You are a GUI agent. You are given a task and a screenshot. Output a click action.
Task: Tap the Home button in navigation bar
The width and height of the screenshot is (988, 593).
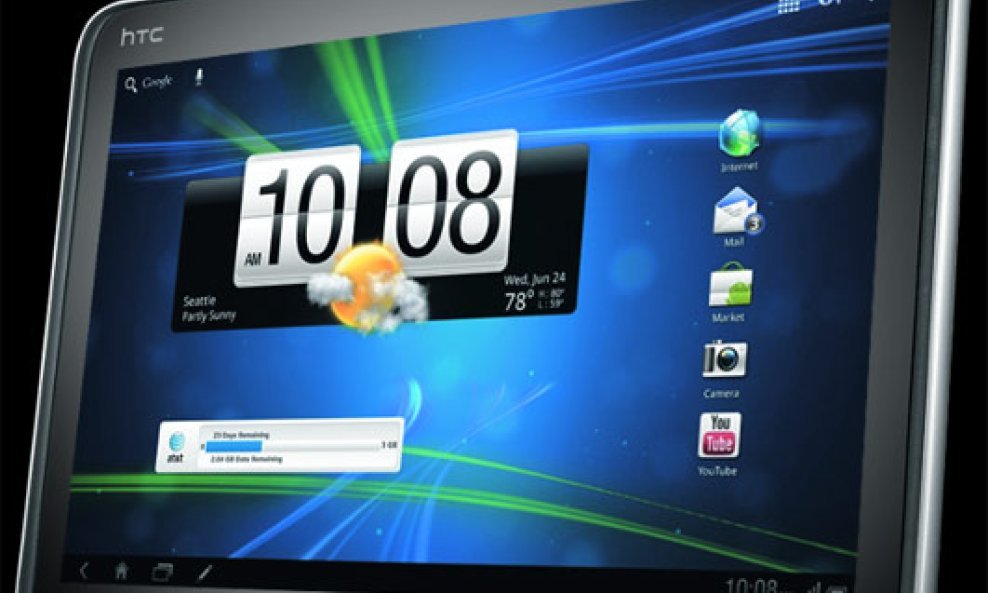[122, 571]
